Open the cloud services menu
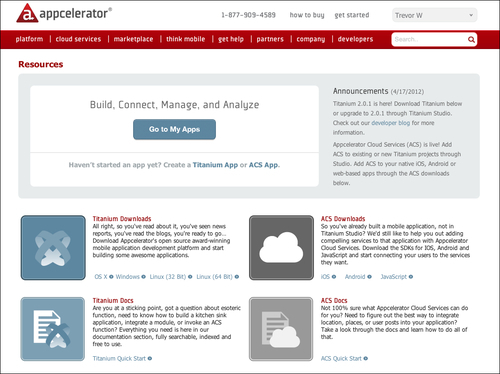Screen dimensions: 500x374 tap(78, 39)
